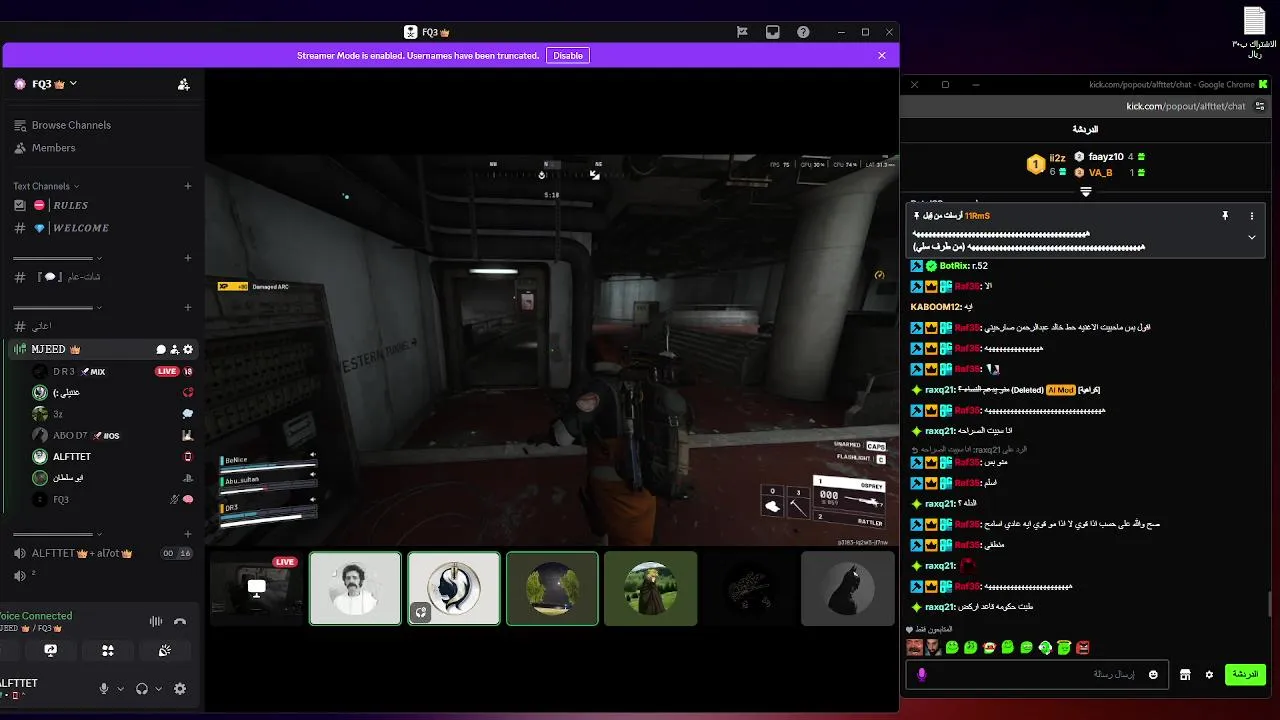The height and width of the screenshot is (720, 1280).
Task: Click leaderboard user faayz10 in Kick chat
Action: pos(1106,157)
